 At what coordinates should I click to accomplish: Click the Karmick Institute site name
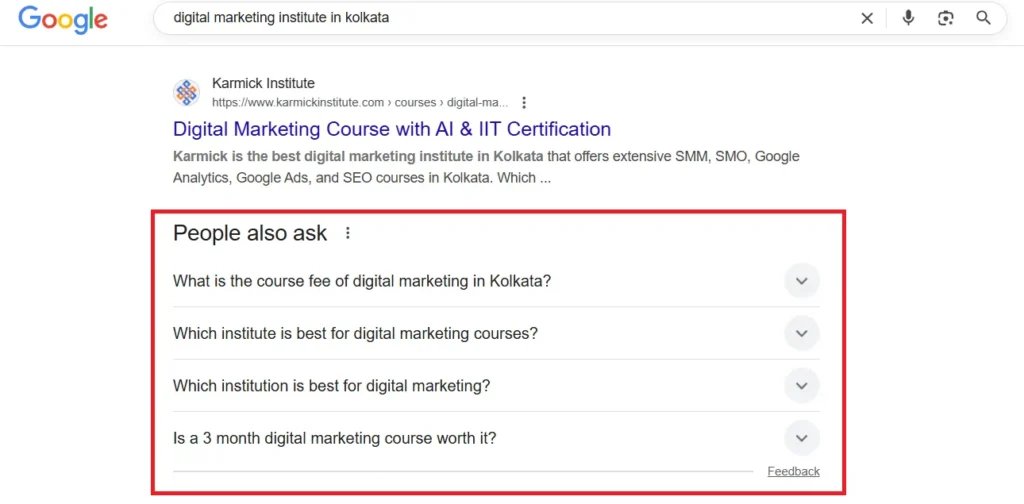point(263,84)
